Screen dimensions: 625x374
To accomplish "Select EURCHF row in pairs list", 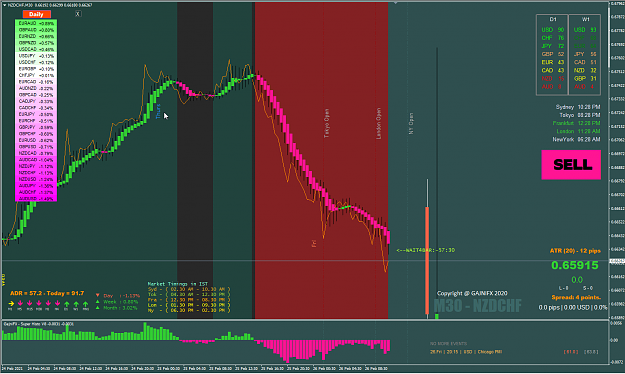I will click(36, 121).
